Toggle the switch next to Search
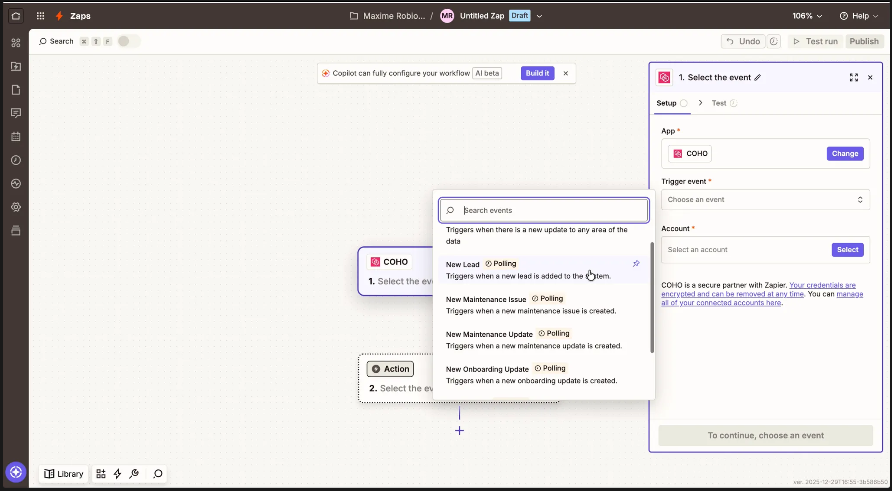The image size is (892, 491). 128,41
